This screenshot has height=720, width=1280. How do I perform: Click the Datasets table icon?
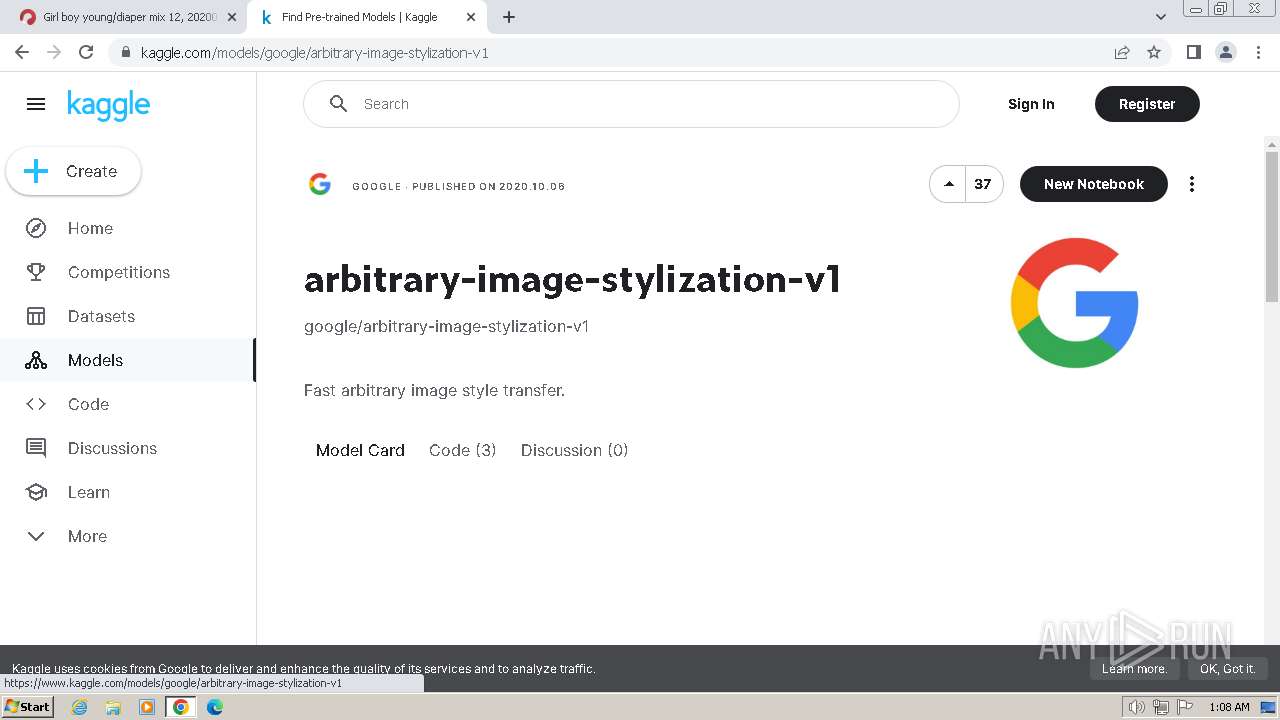(36, 316)
